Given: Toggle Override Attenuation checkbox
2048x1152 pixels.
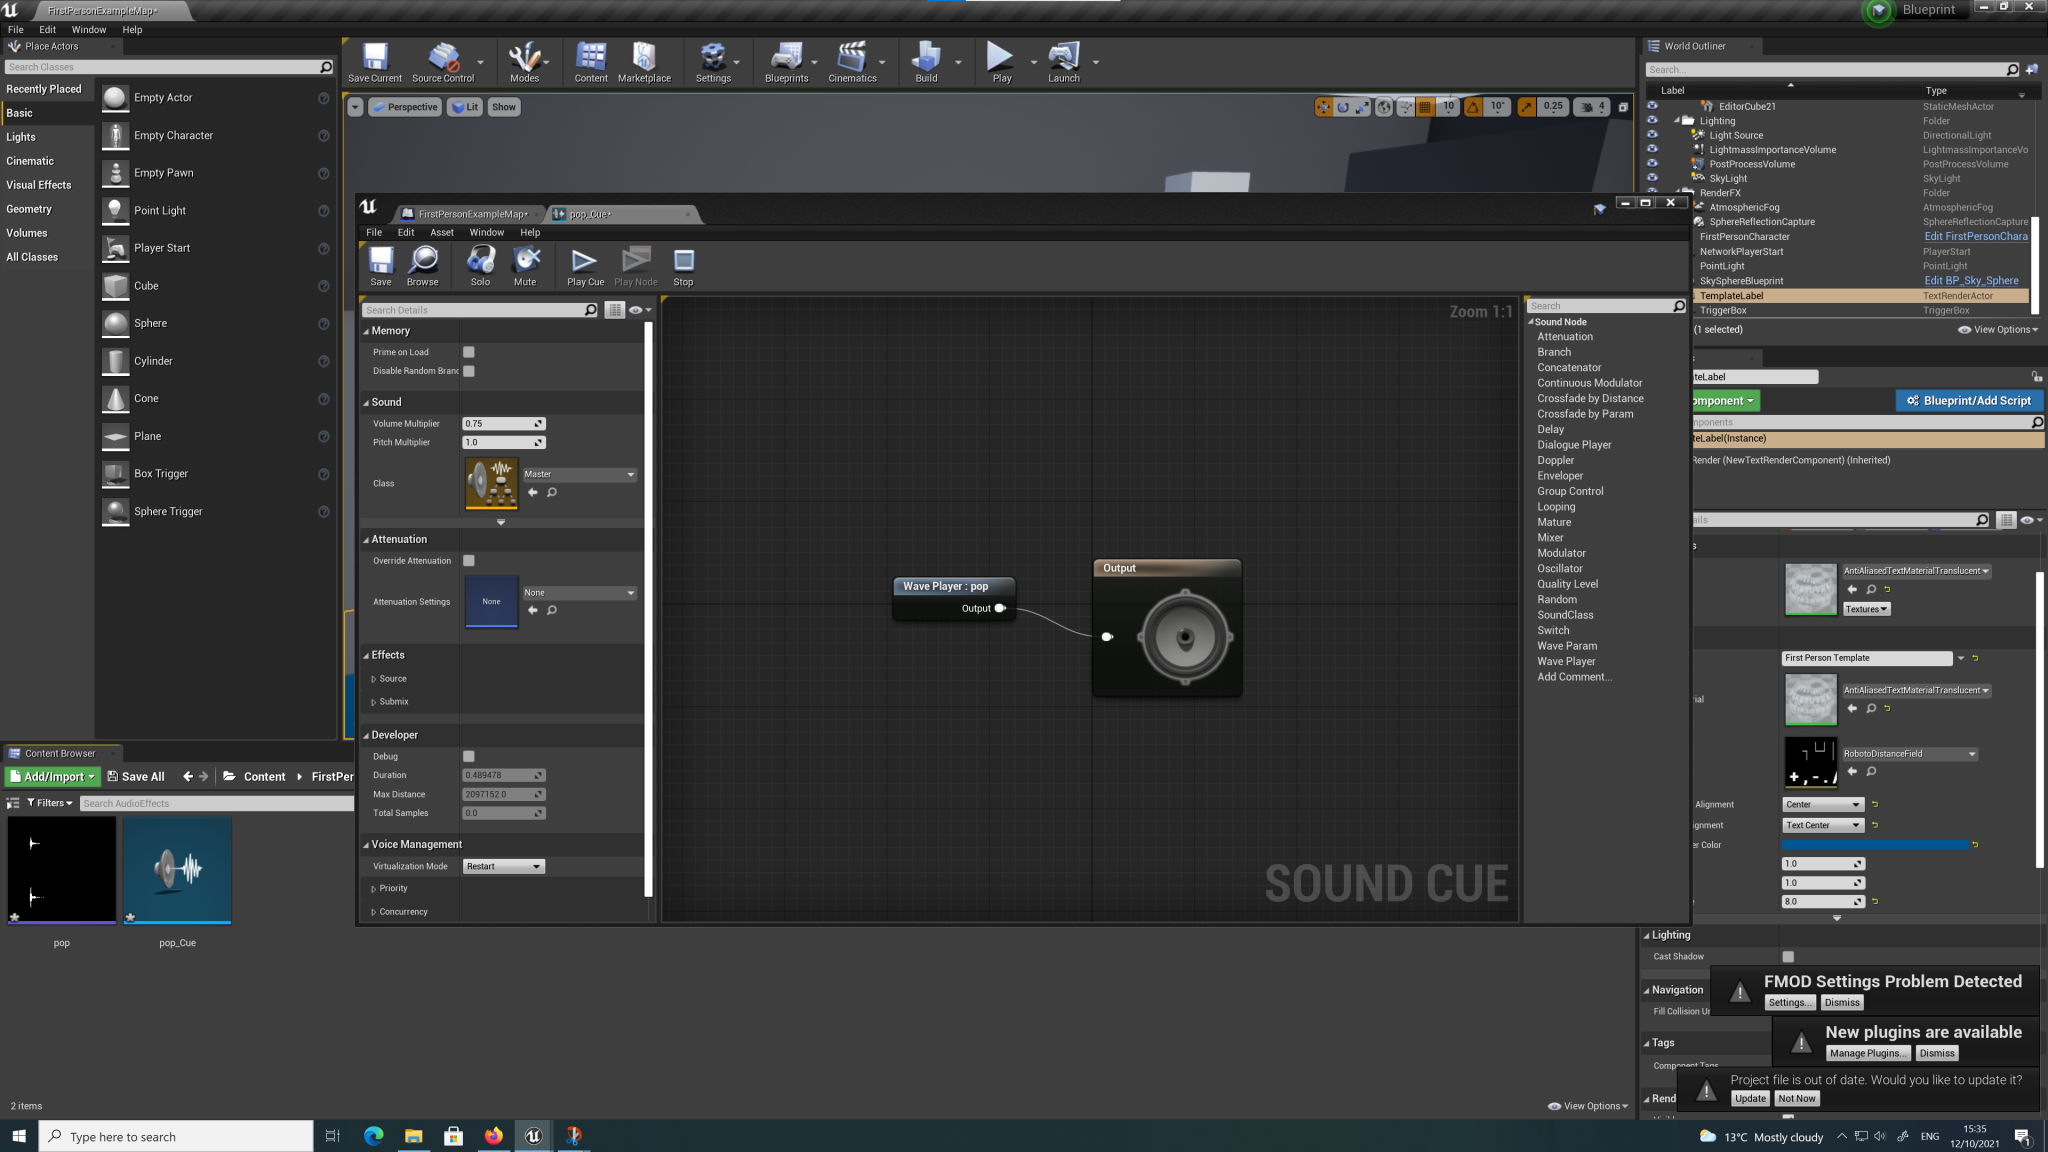Looking at the screenshot, I should click(x=469, y=561).
